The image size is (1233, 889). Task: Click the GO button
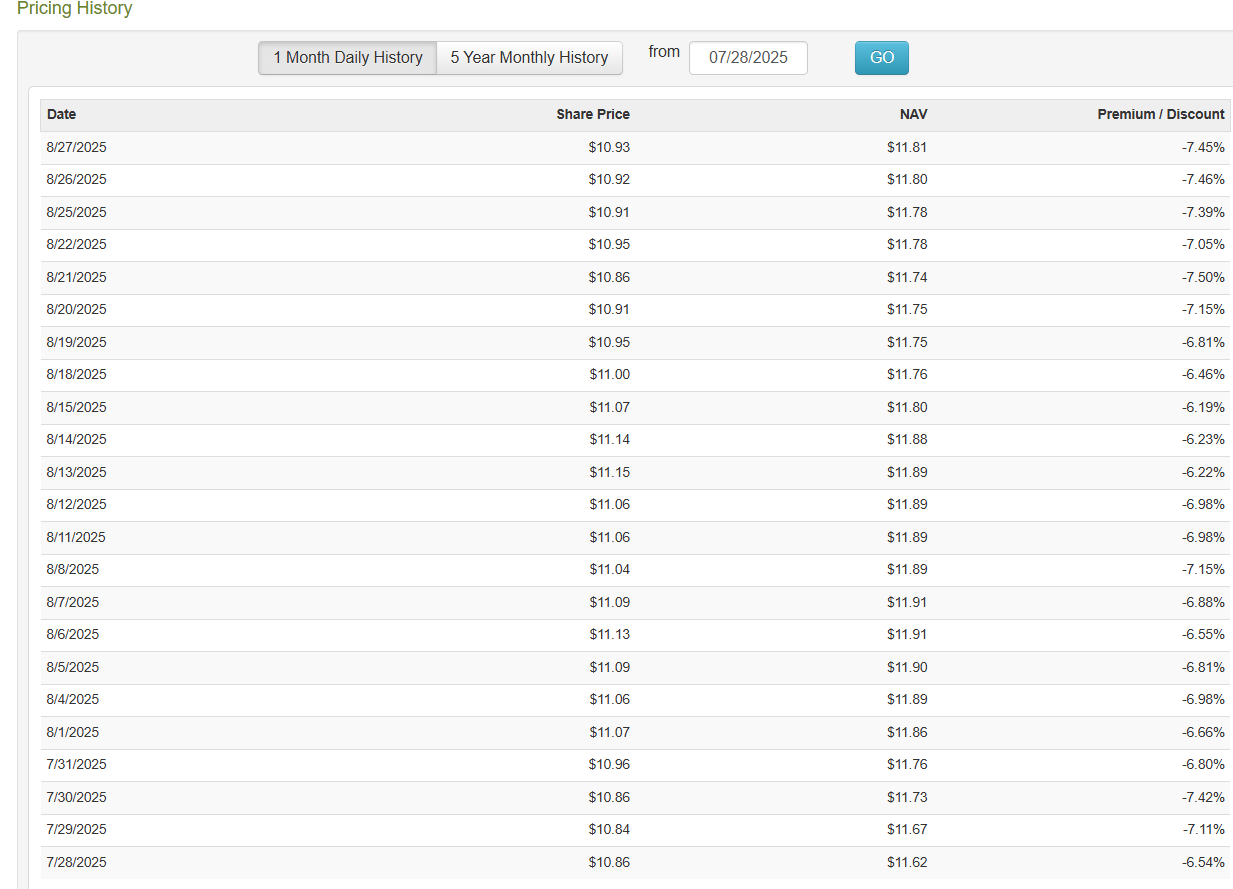click(882, 58)
